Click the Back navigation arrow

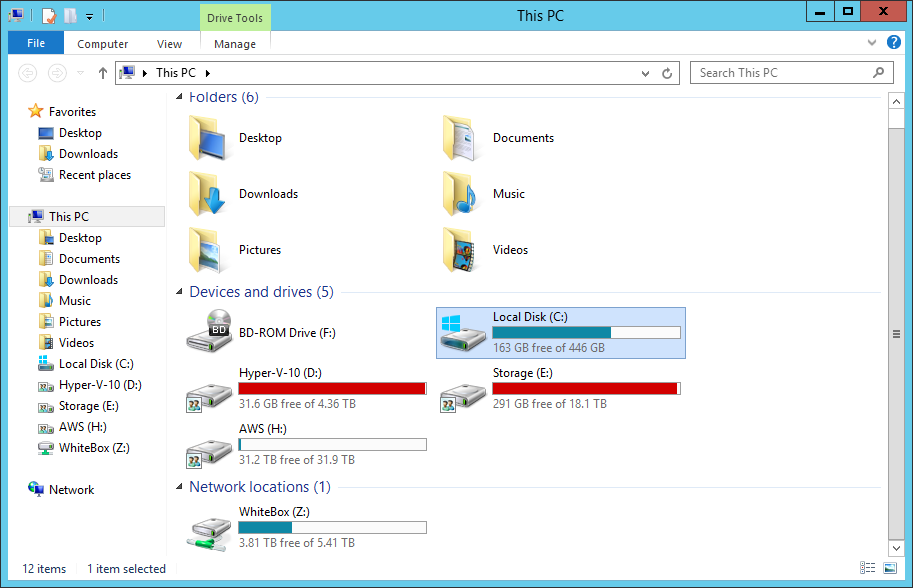(x=27, y=73)
